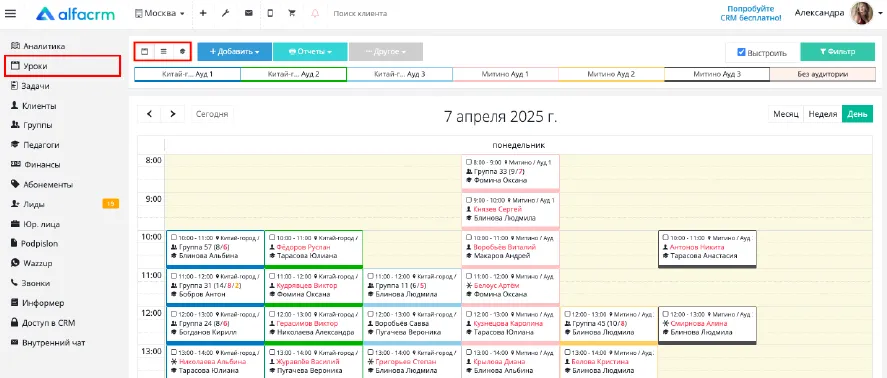Image resolution: width=887 pixels, height=378 pixels.
Task: Check the Группа 11 lesson checkbox
Action: pos(370,276)
